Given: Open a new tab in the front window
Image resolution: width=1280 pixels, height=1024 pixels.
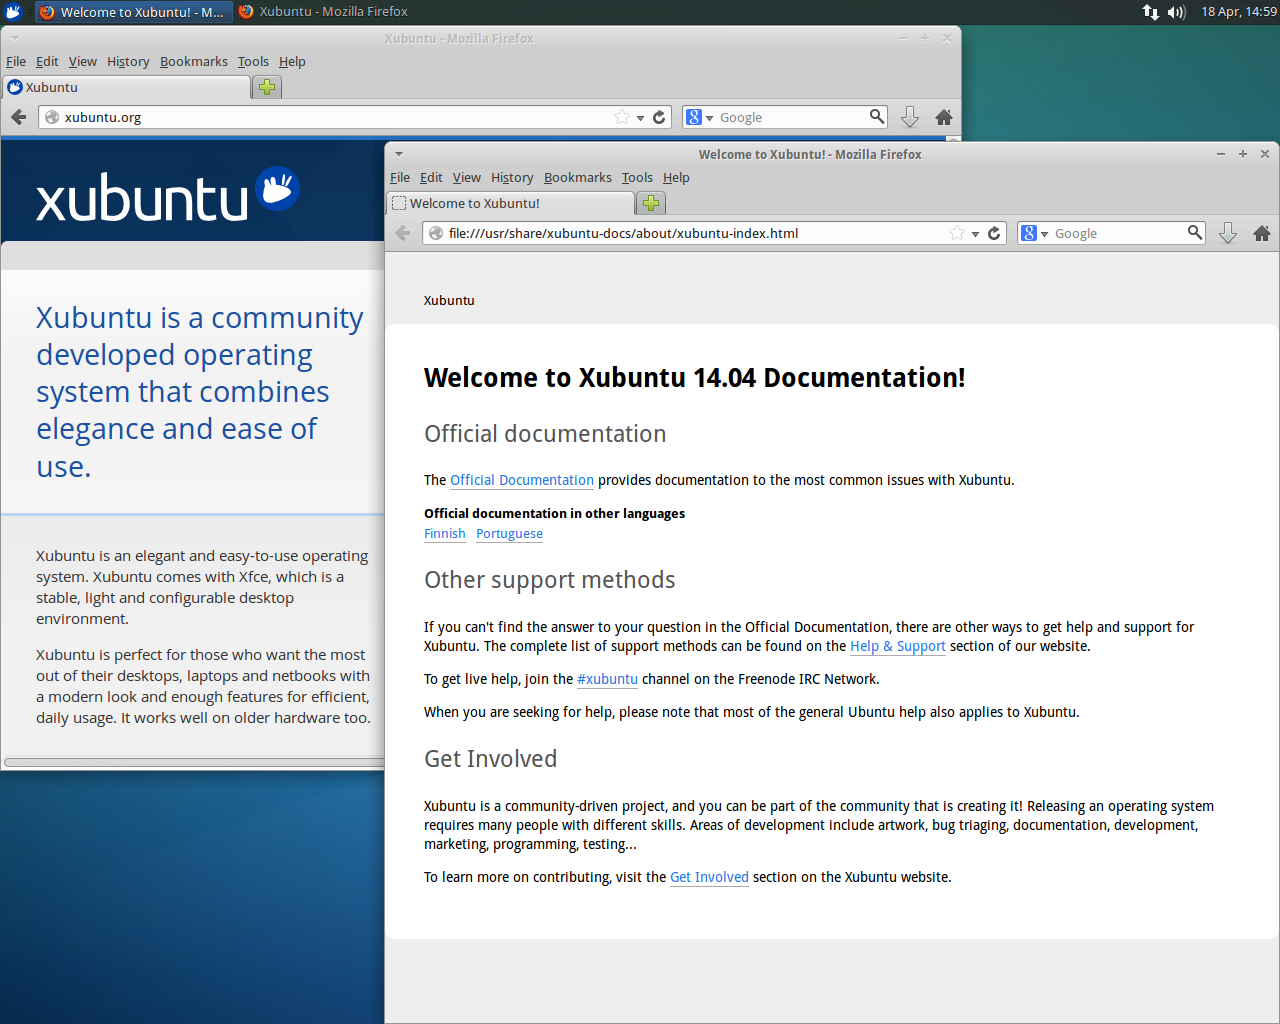Looking at the screenshot, I should coord(651,203).
